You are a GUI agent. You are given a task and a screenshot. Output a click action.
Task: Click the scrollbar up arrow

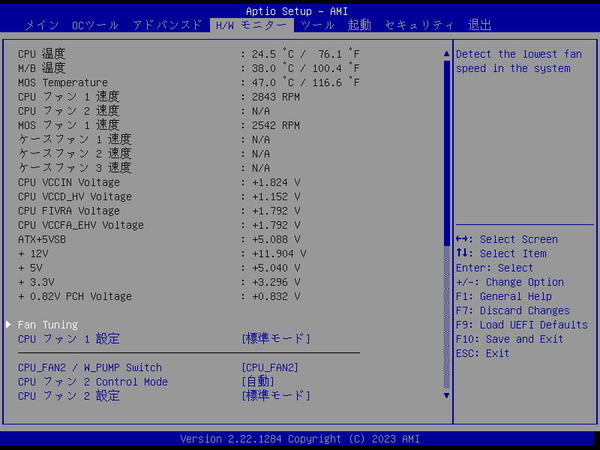coord(446,54)
